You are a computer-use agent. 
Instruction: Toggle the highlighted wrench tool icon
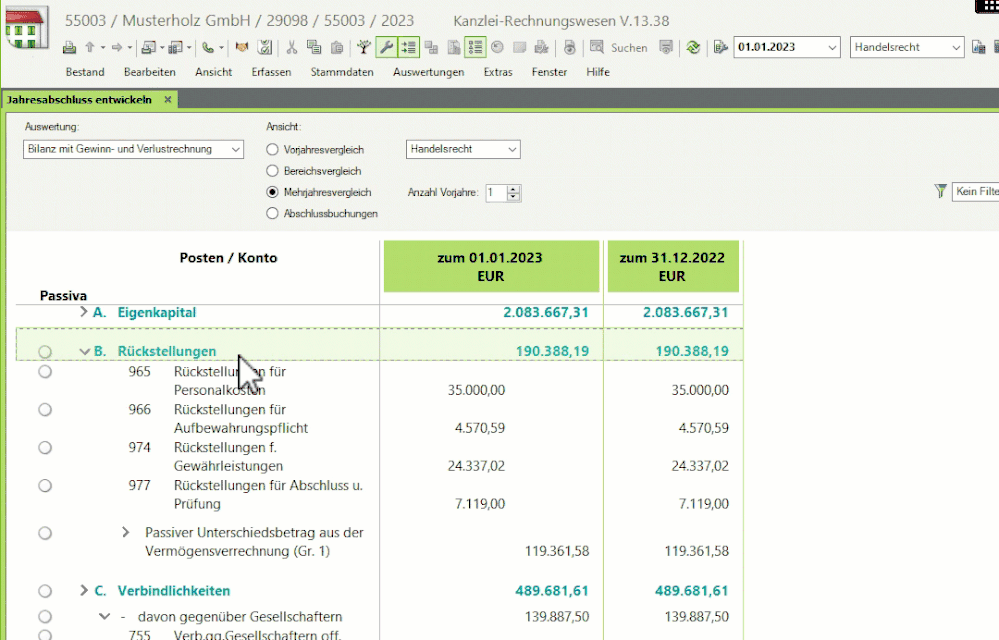[x=386, y=47]
